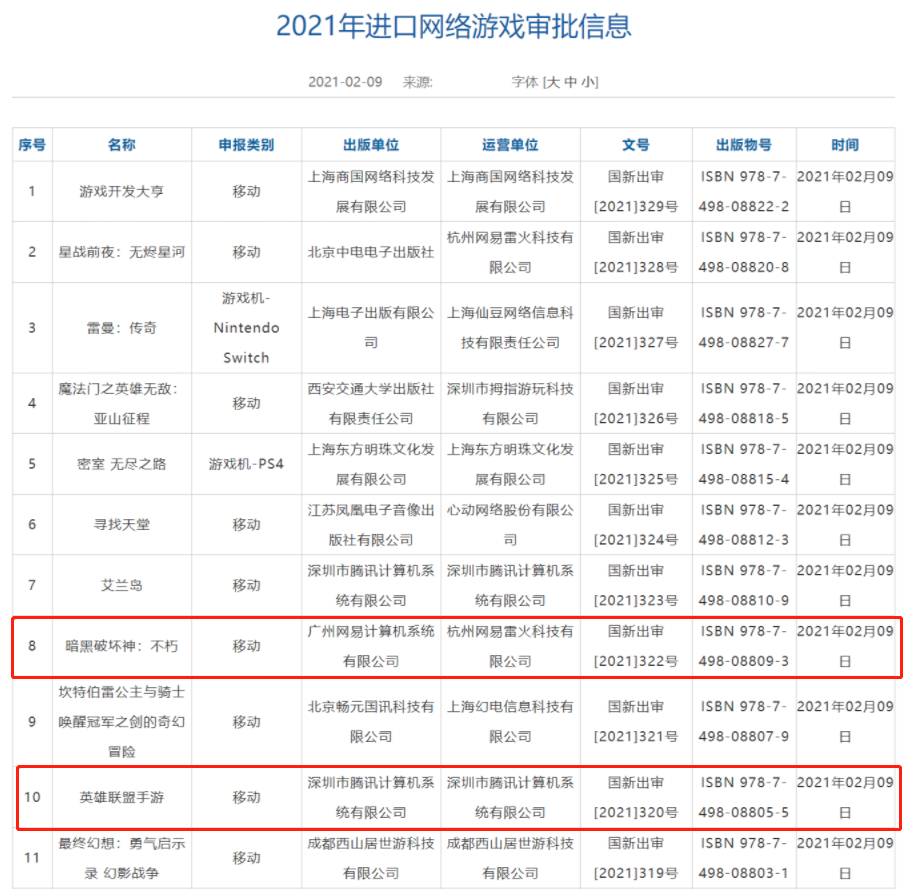The height and width of the screenshot is (889, 907).
Task: Select game name 游戏开发大亨
Action: pyautogui.click(x=121, y=191)
